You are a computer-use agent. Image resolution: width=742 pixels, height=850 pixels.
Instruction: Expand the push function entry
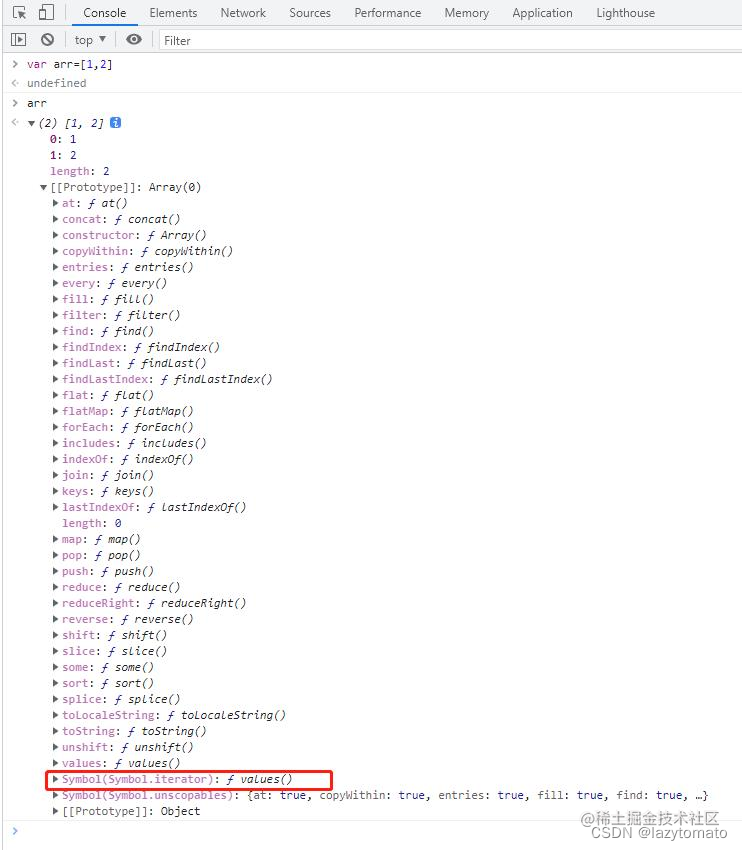pos(55,571)
